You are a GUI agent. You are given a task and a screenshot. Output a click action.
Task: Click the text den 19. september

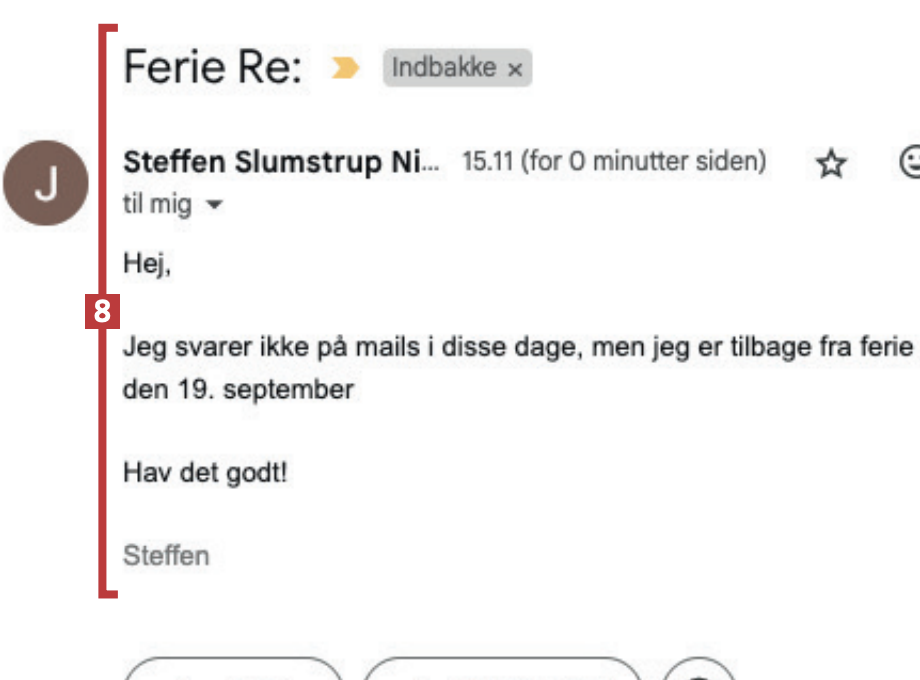point(238,389)
